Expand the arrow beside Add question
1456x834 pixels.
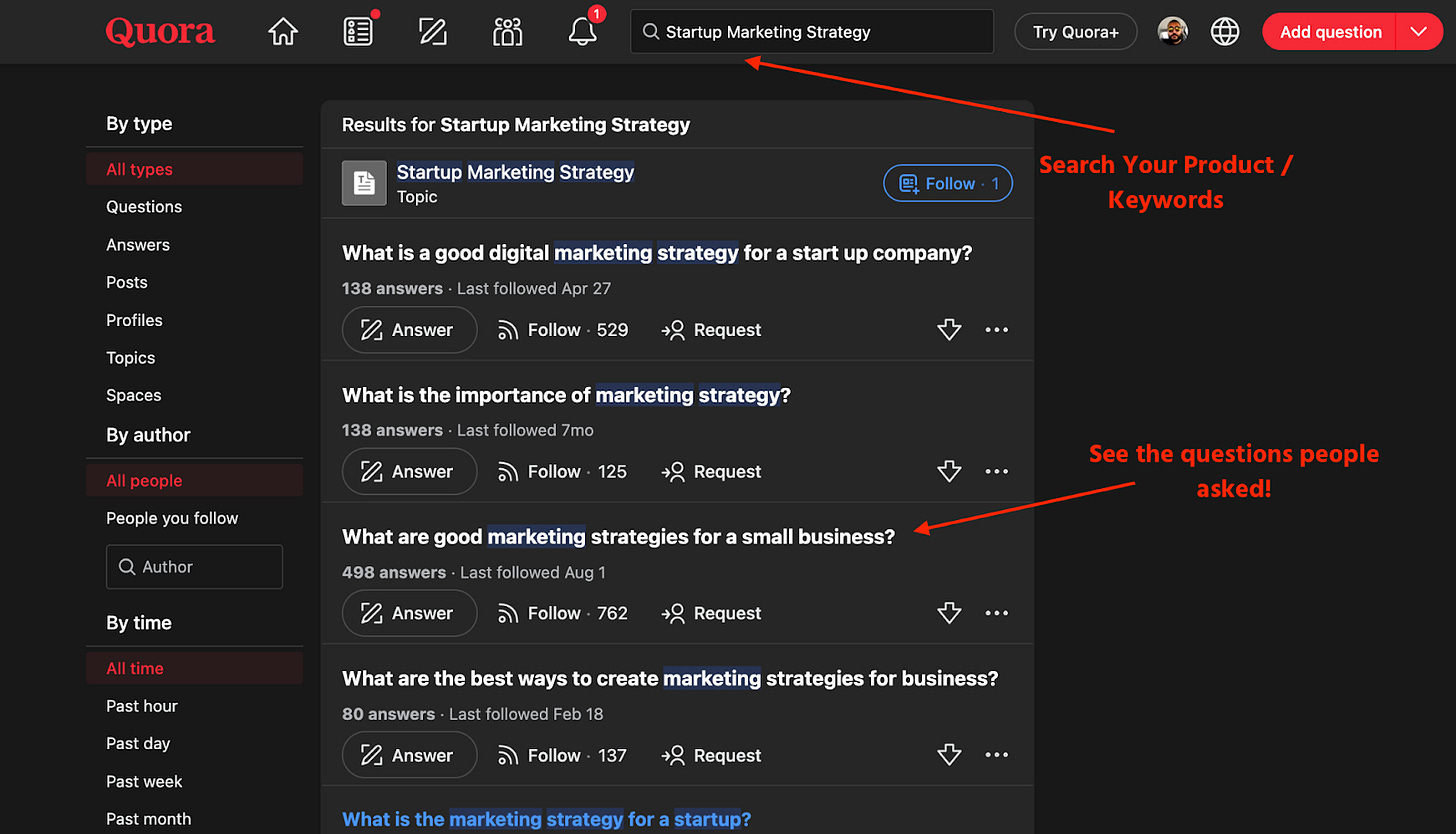(1419, 32)
